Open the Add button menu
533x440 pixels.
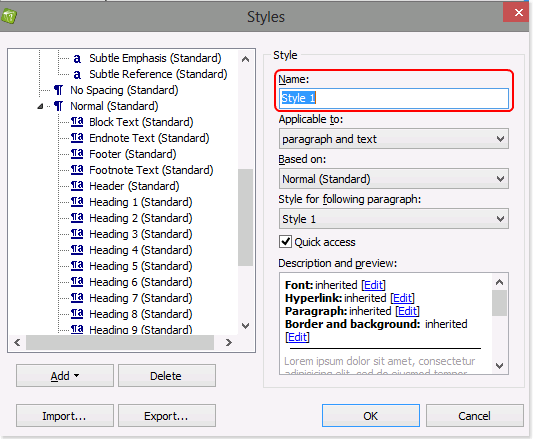(x=65, y=376)
